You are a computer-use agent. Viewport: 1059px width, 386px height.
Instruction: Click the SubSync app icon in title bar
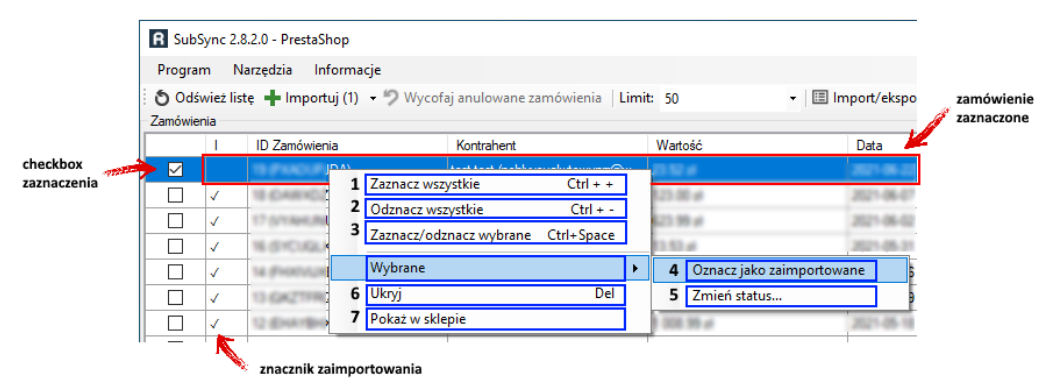point(157,39)
